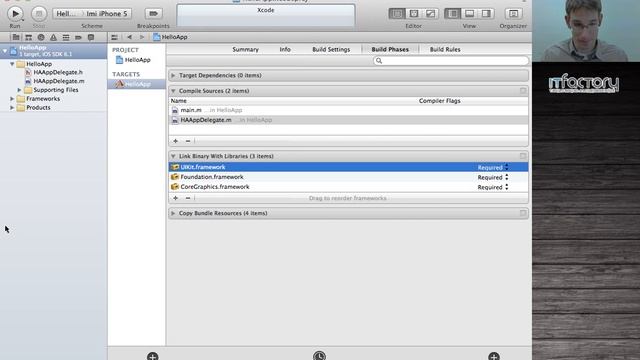Switch to the Summary tab

pyautogui.click(x=246, y=49)
